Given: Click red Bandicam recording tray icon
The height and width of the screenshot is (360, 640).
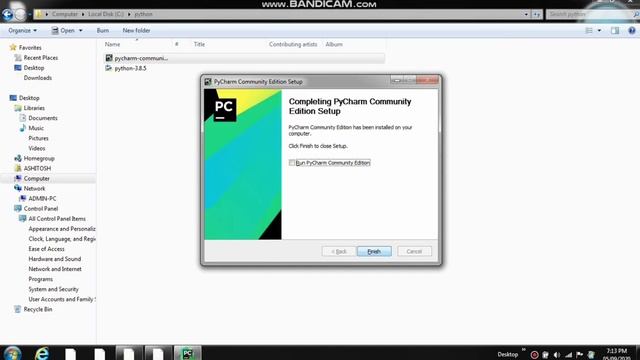Looking at the screenshot, I should [x=534, y=355].
